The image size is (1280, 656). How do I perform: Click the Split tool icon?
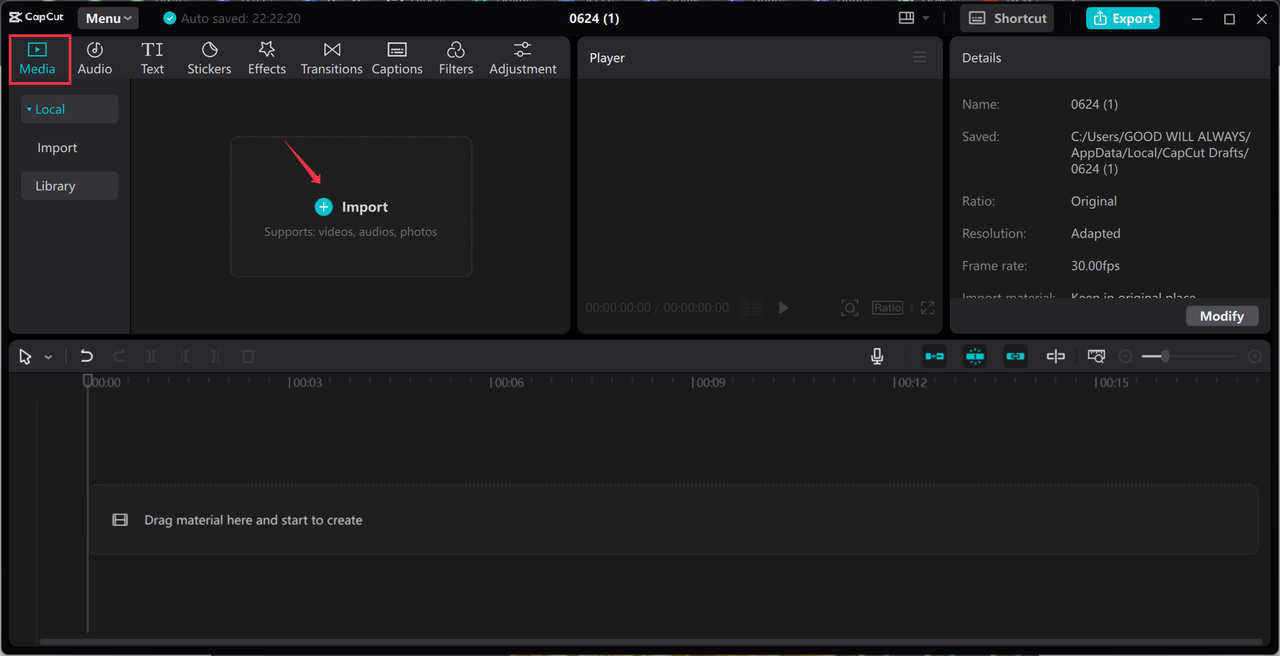[x=152, y=356]
